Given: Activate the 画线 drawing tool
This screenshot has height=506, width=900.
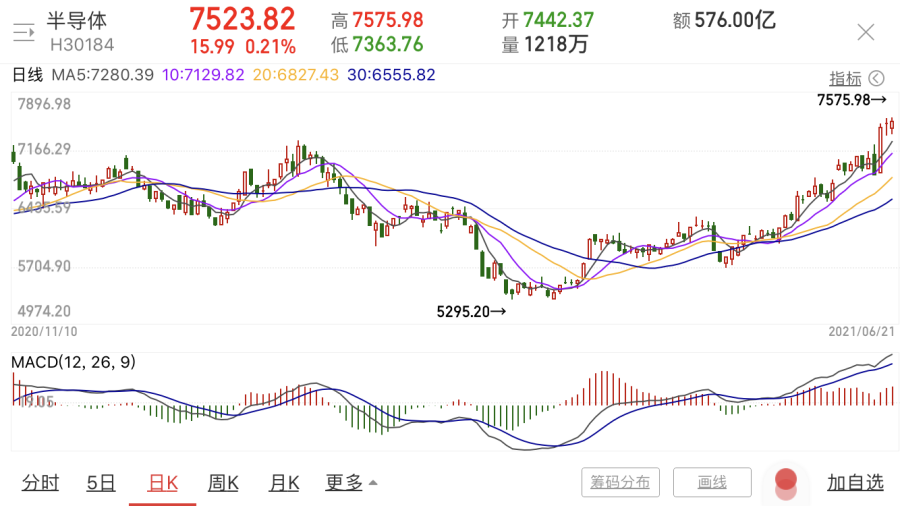Looking at the screenshot, I should pos(712,482).
